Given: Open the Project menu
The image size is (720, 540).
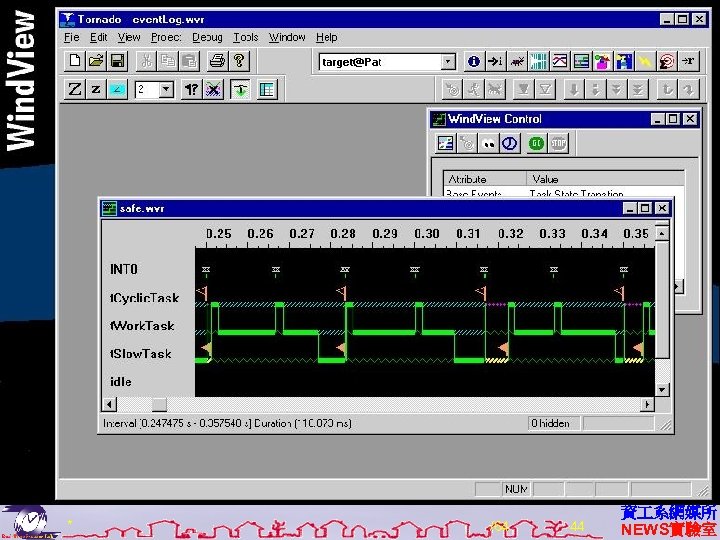Looking at the screenshot, I should 166,37.
